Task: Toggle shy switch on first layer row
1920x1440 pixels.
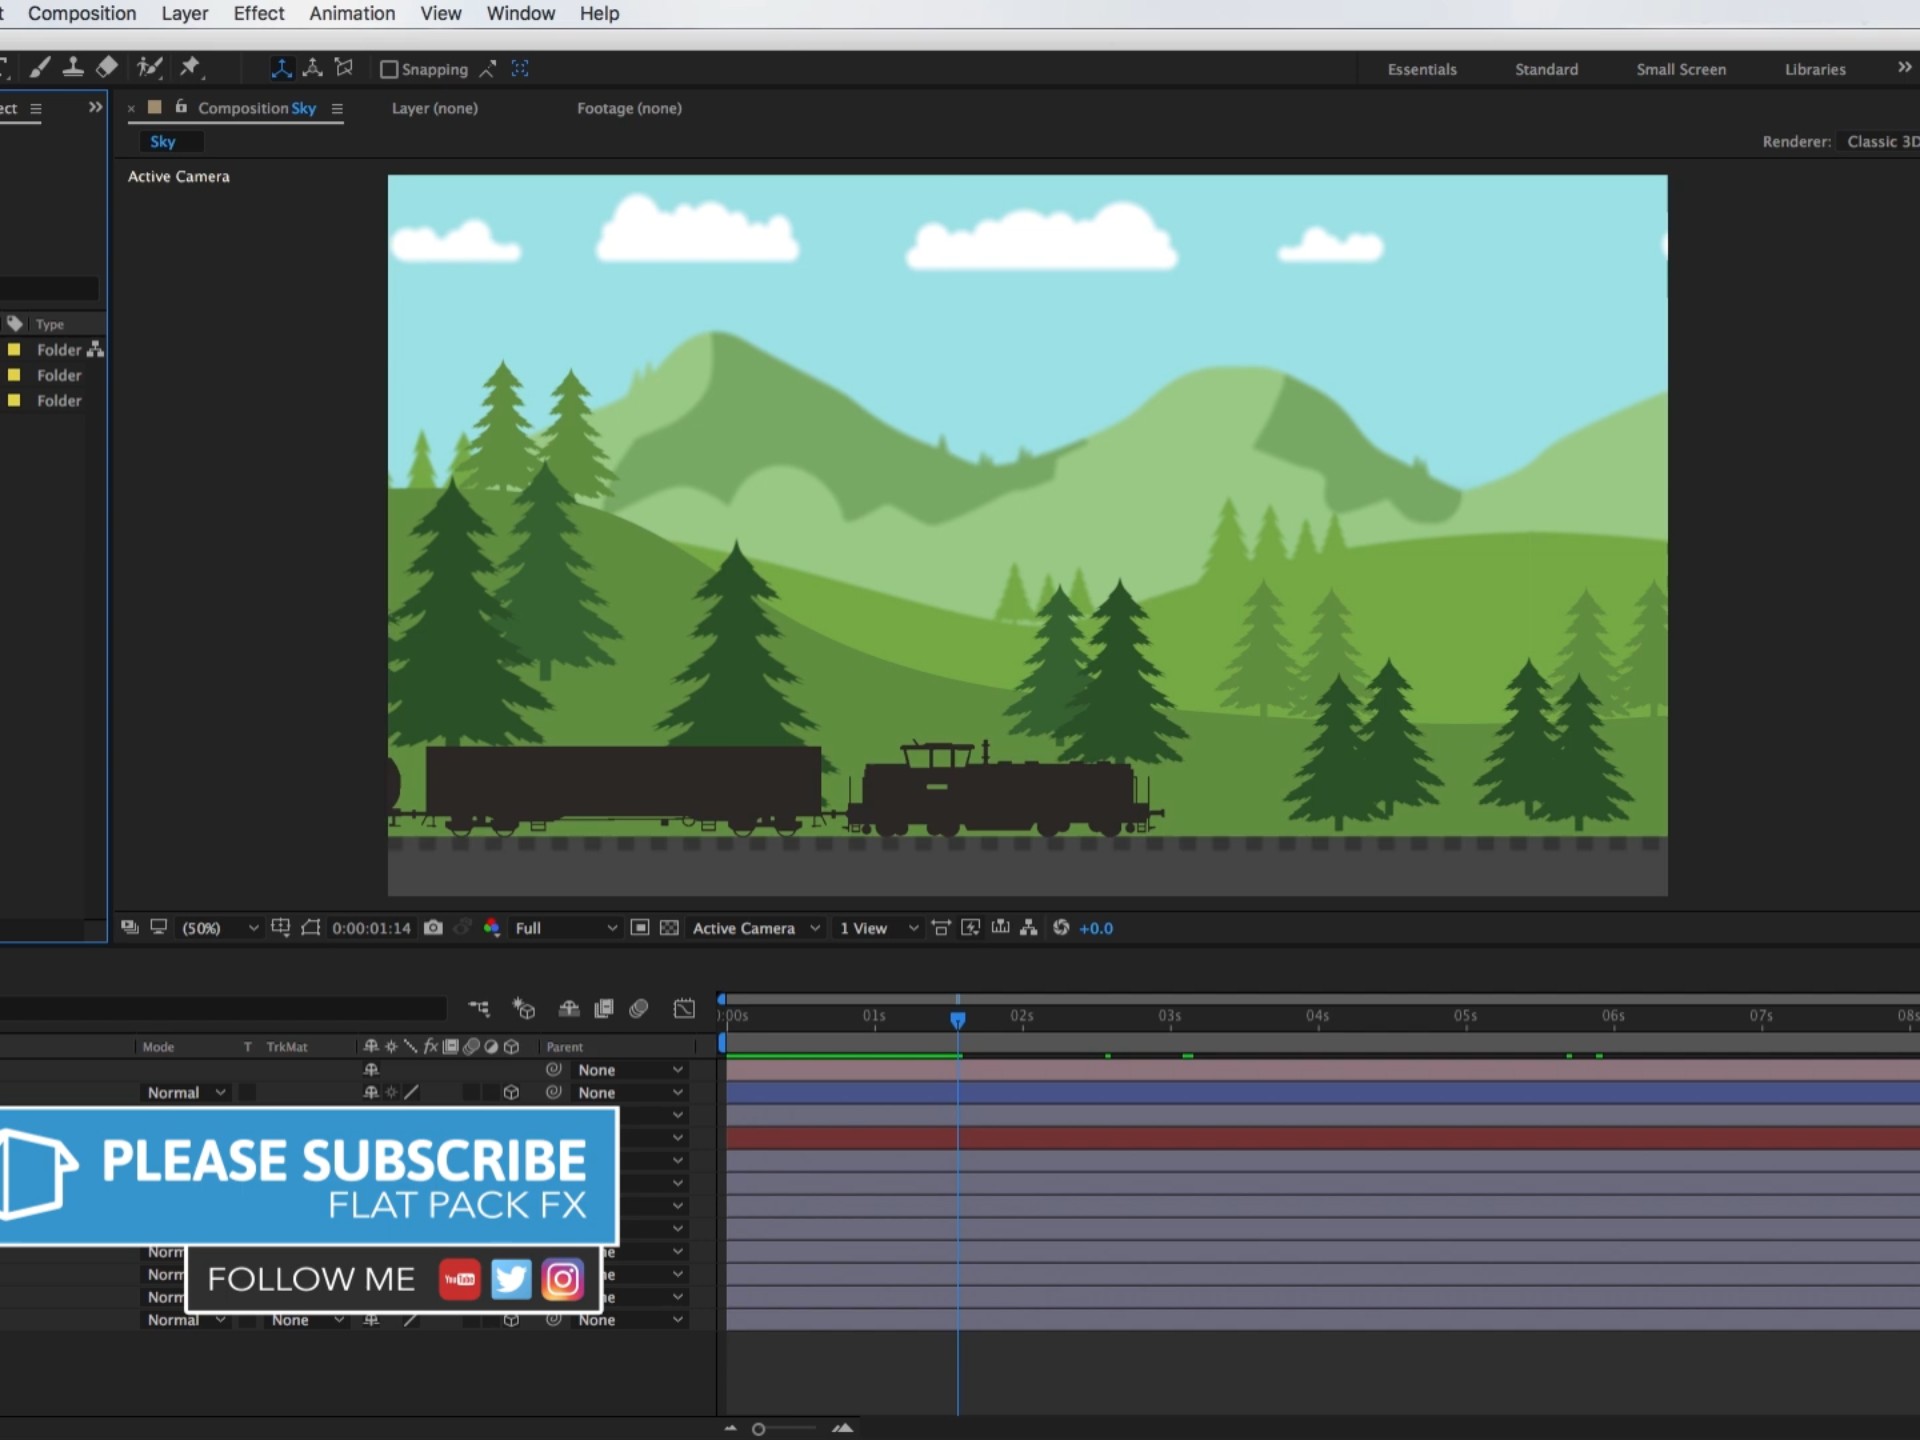Action: click(371, 1069)
